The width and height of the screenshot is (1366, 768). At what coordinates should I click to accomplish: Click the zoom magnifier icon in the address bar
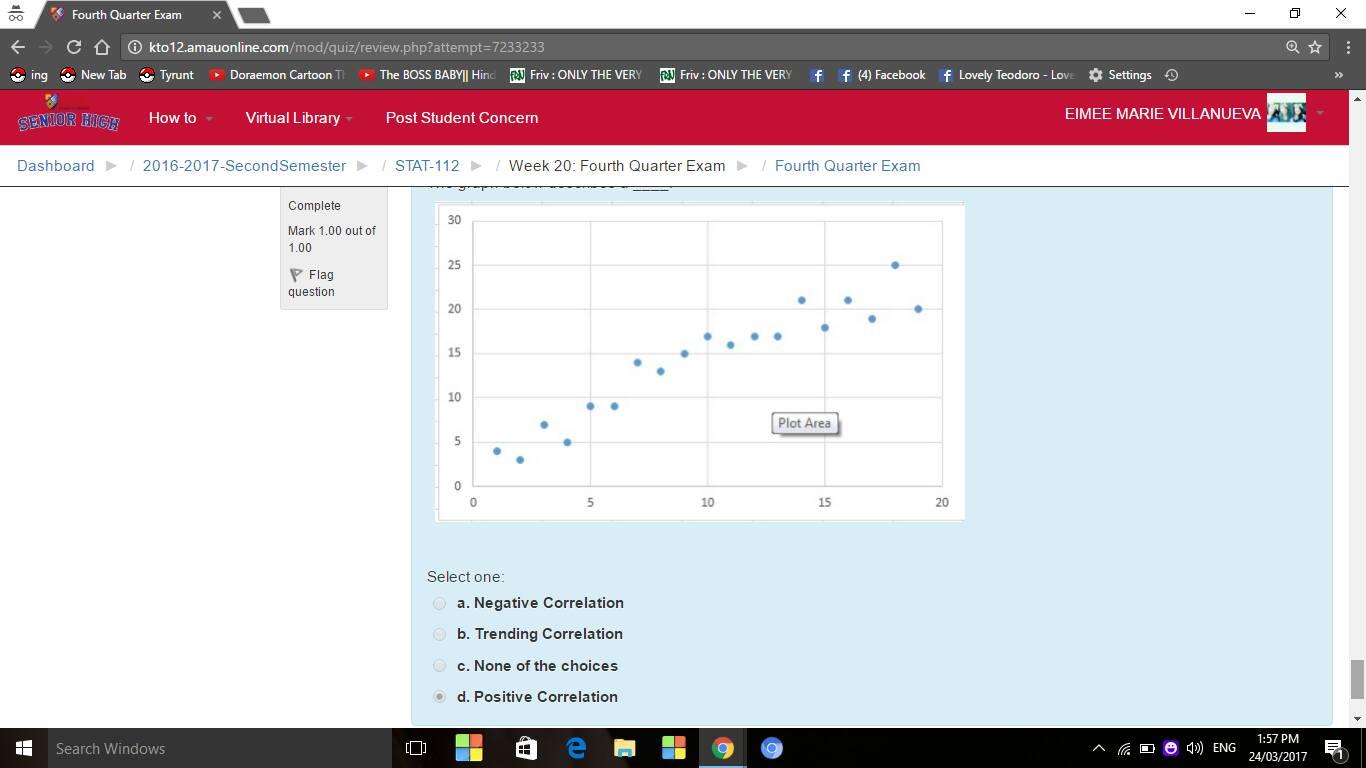coord(1292,47)
